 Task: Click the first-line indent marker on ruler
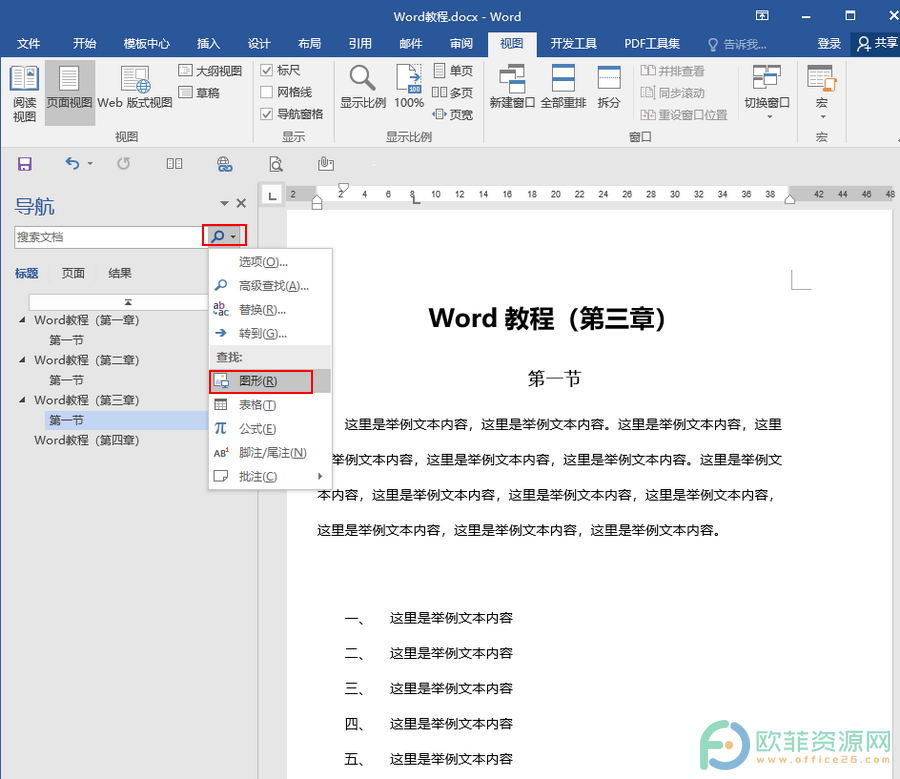coord(343,188)
